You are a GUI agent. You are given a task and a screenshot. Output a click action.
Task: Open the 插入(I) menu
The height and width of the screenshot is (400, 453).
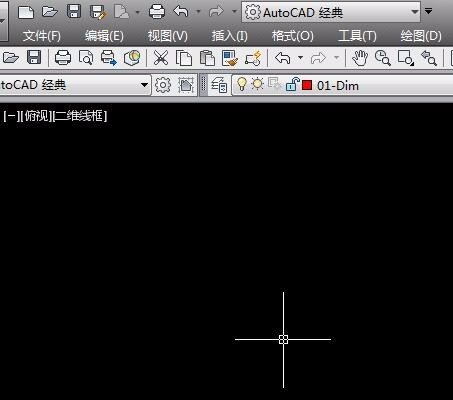point(229,36)
